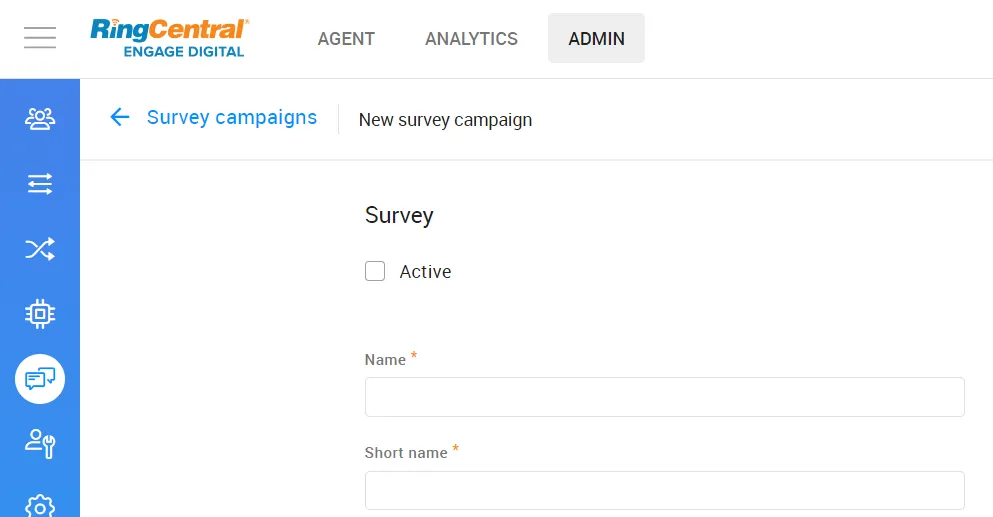Switch to the ANALYTICS tab
Viewport: 993px width, 517px height.
point(471,39)
